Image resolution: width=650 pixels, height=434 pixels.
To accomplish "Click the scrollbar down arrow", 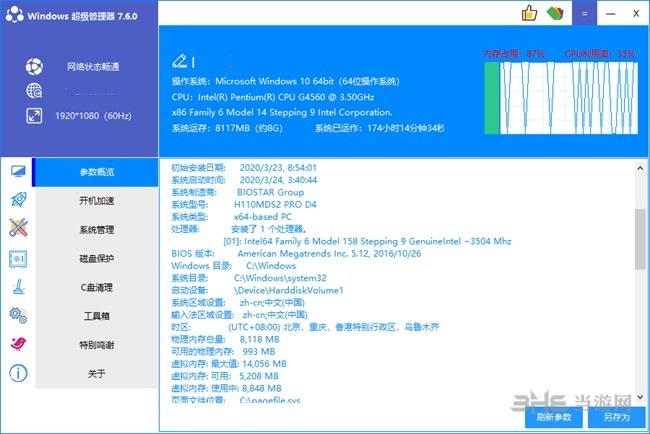I will tap(640, 397).
